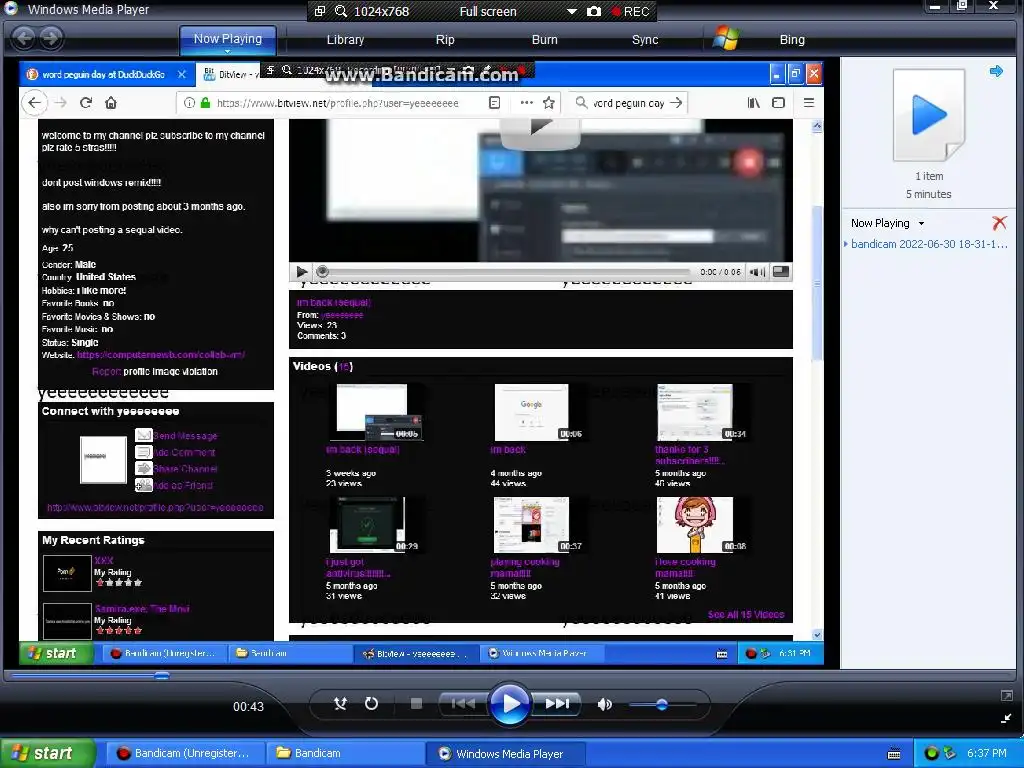
Task: Skip to the next track
Action: tap(557, 703)
